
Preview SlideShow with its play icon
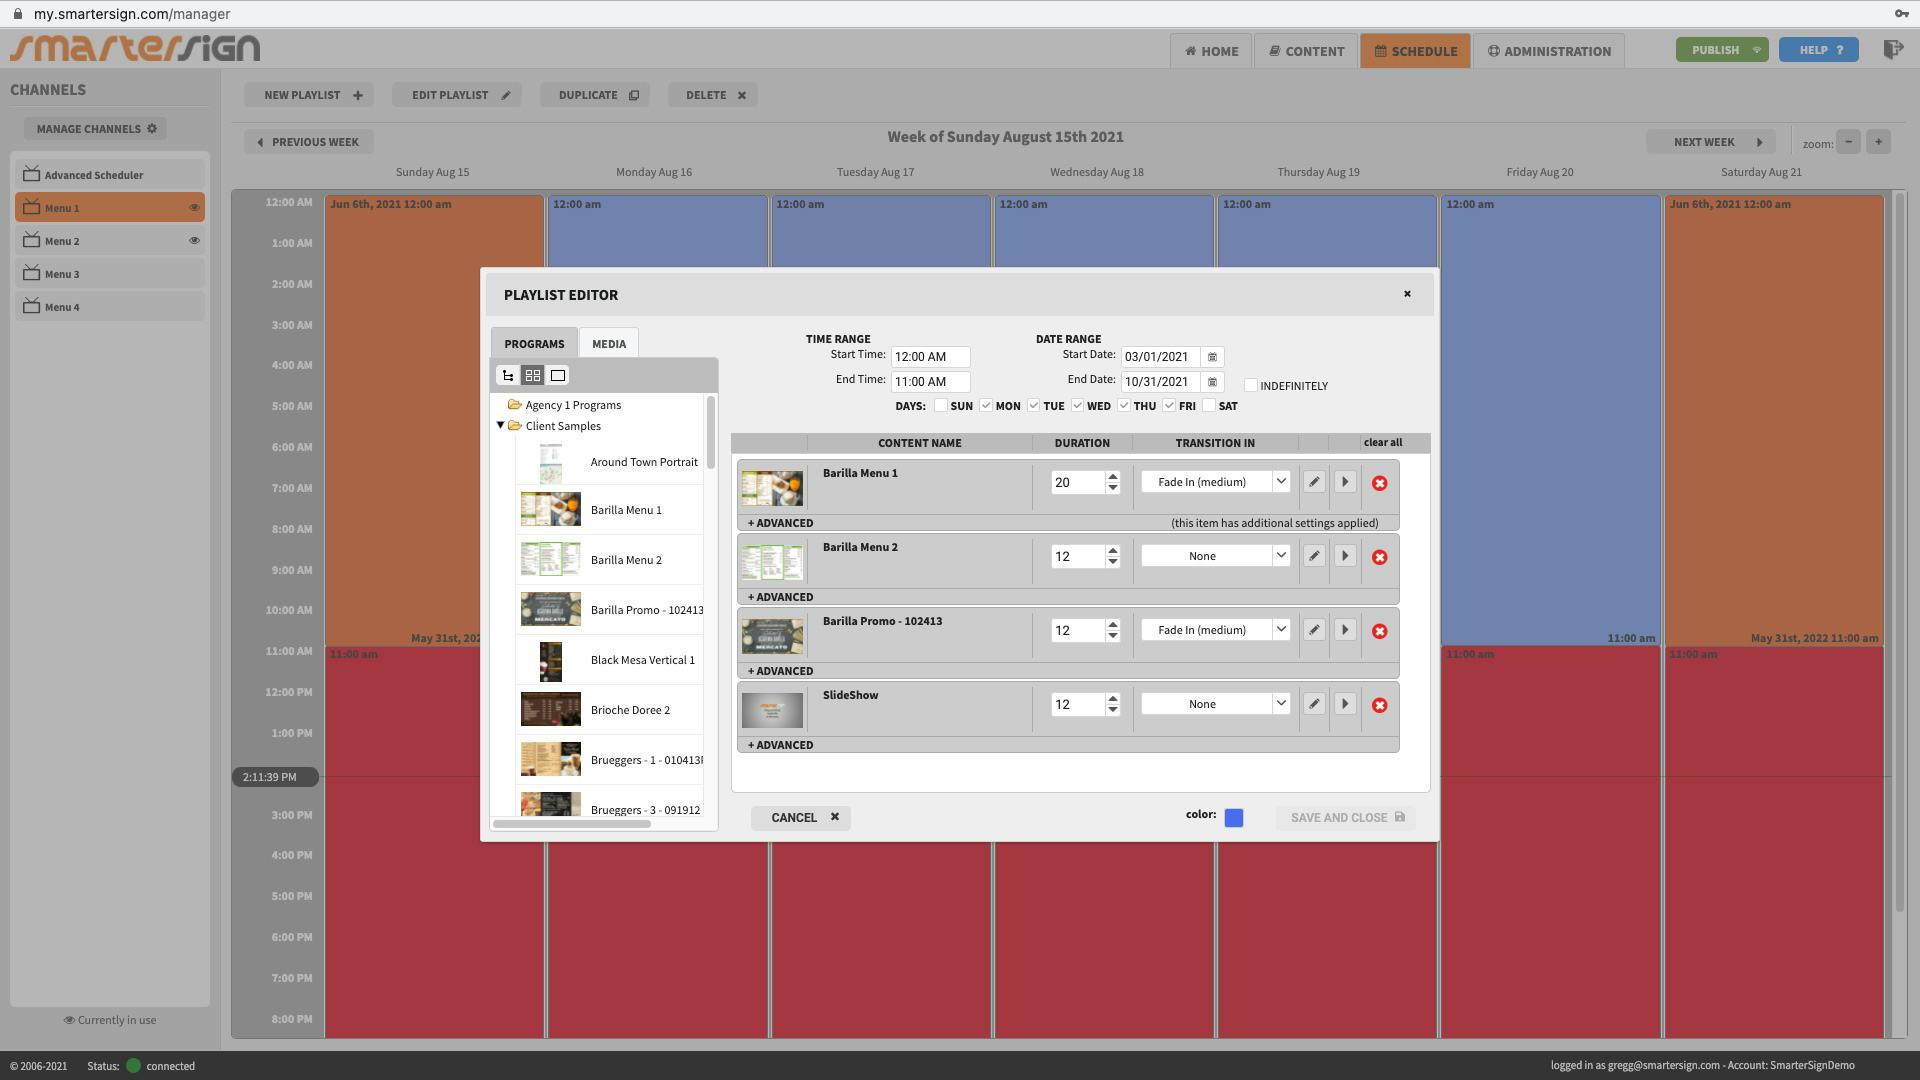click(x=1345, y=704)
